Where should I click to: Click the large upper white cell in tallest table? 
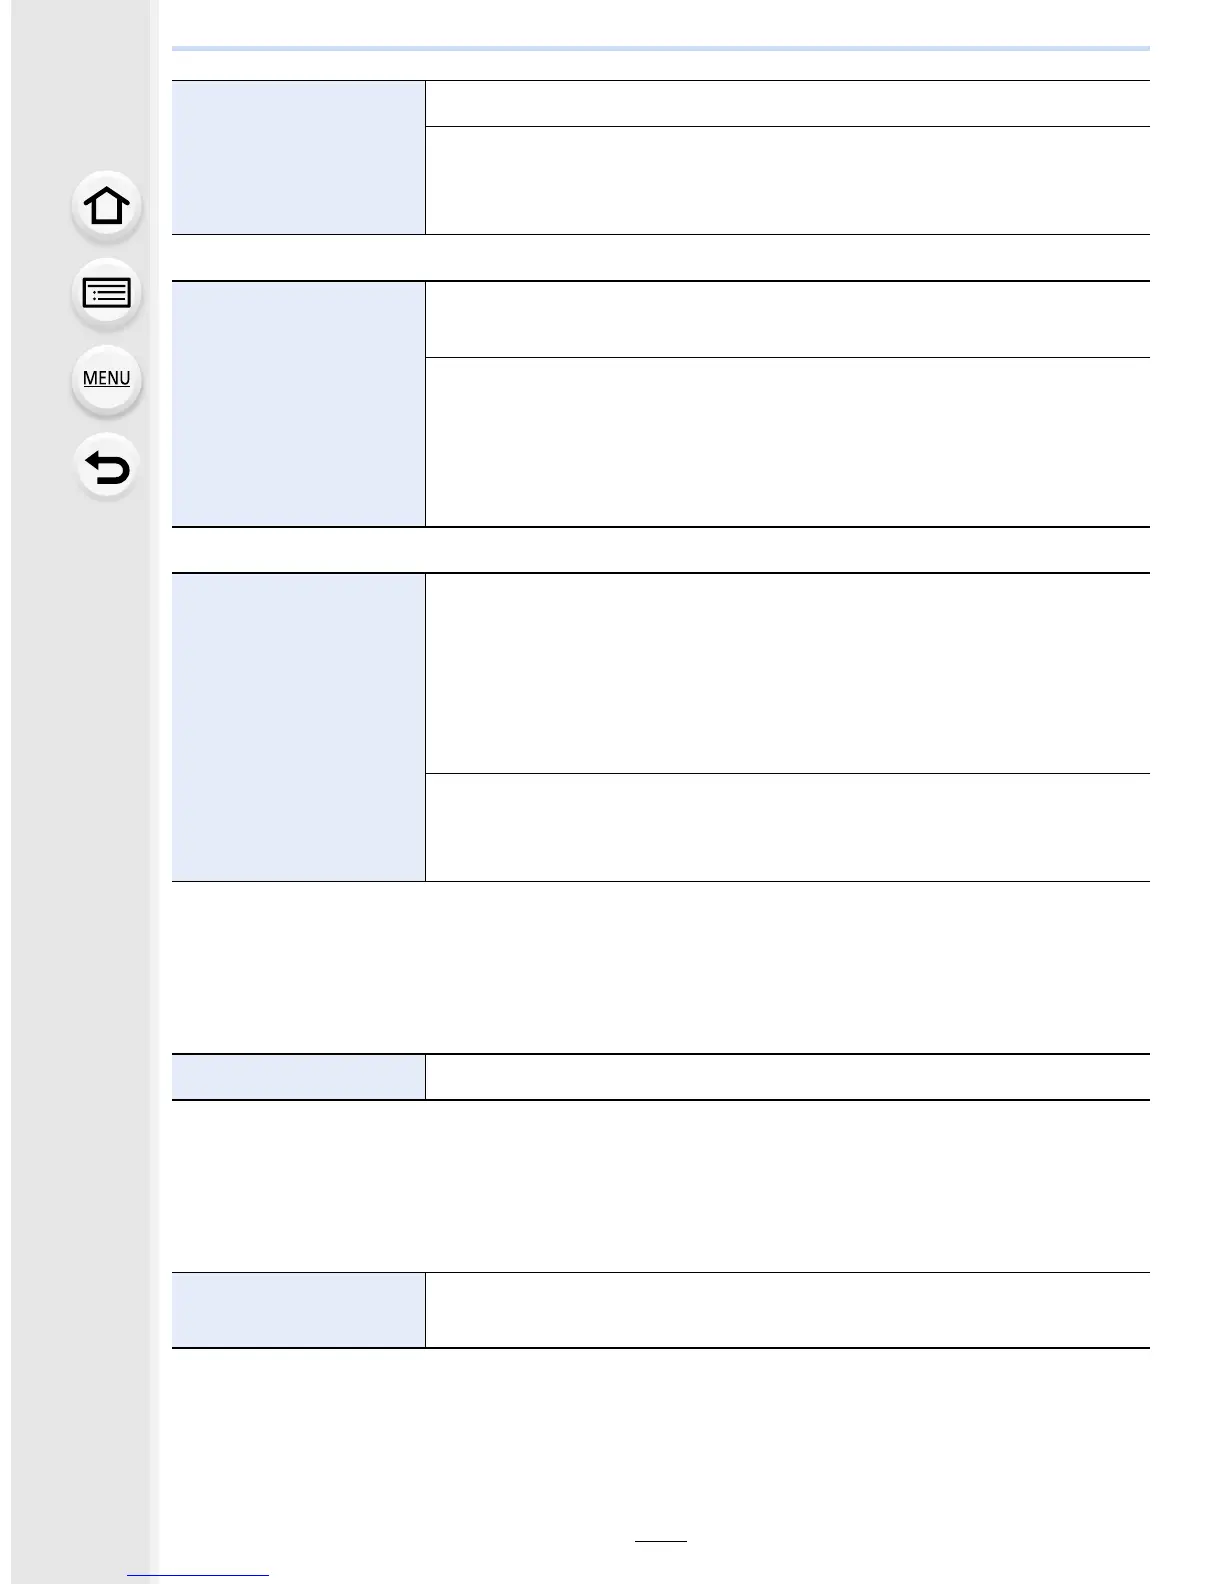[787, 673]
